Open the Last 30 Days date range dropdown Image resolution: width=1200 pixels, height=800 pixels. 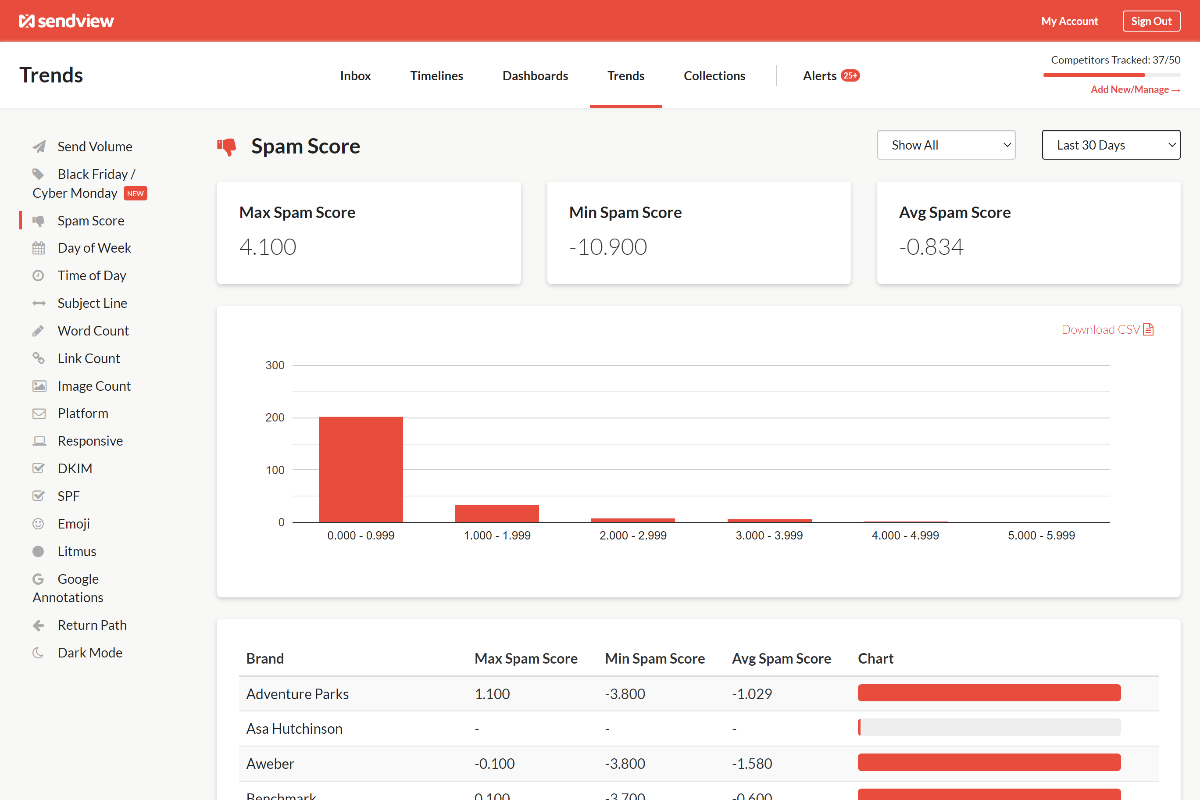point(1110,144)
